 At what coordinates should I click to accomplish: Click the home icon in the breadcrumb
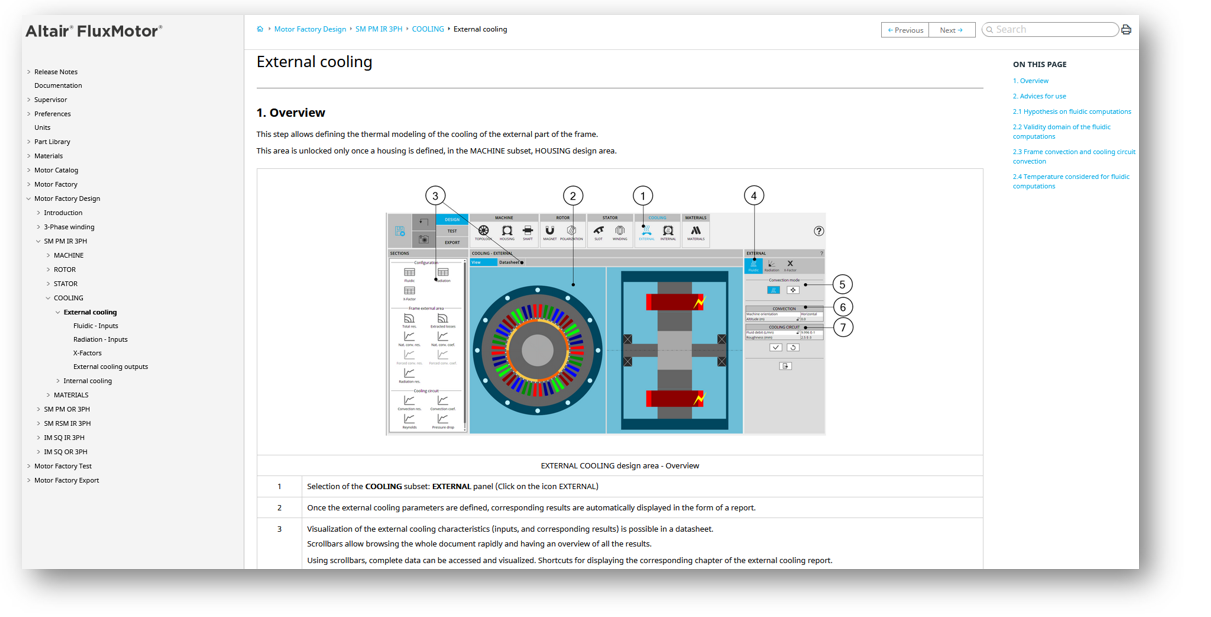pyautogui.click(x=260, y=29)
